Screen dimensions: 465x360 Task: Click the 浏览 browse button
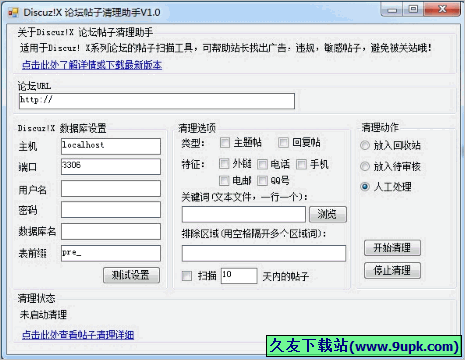click(x=328, y=214)
